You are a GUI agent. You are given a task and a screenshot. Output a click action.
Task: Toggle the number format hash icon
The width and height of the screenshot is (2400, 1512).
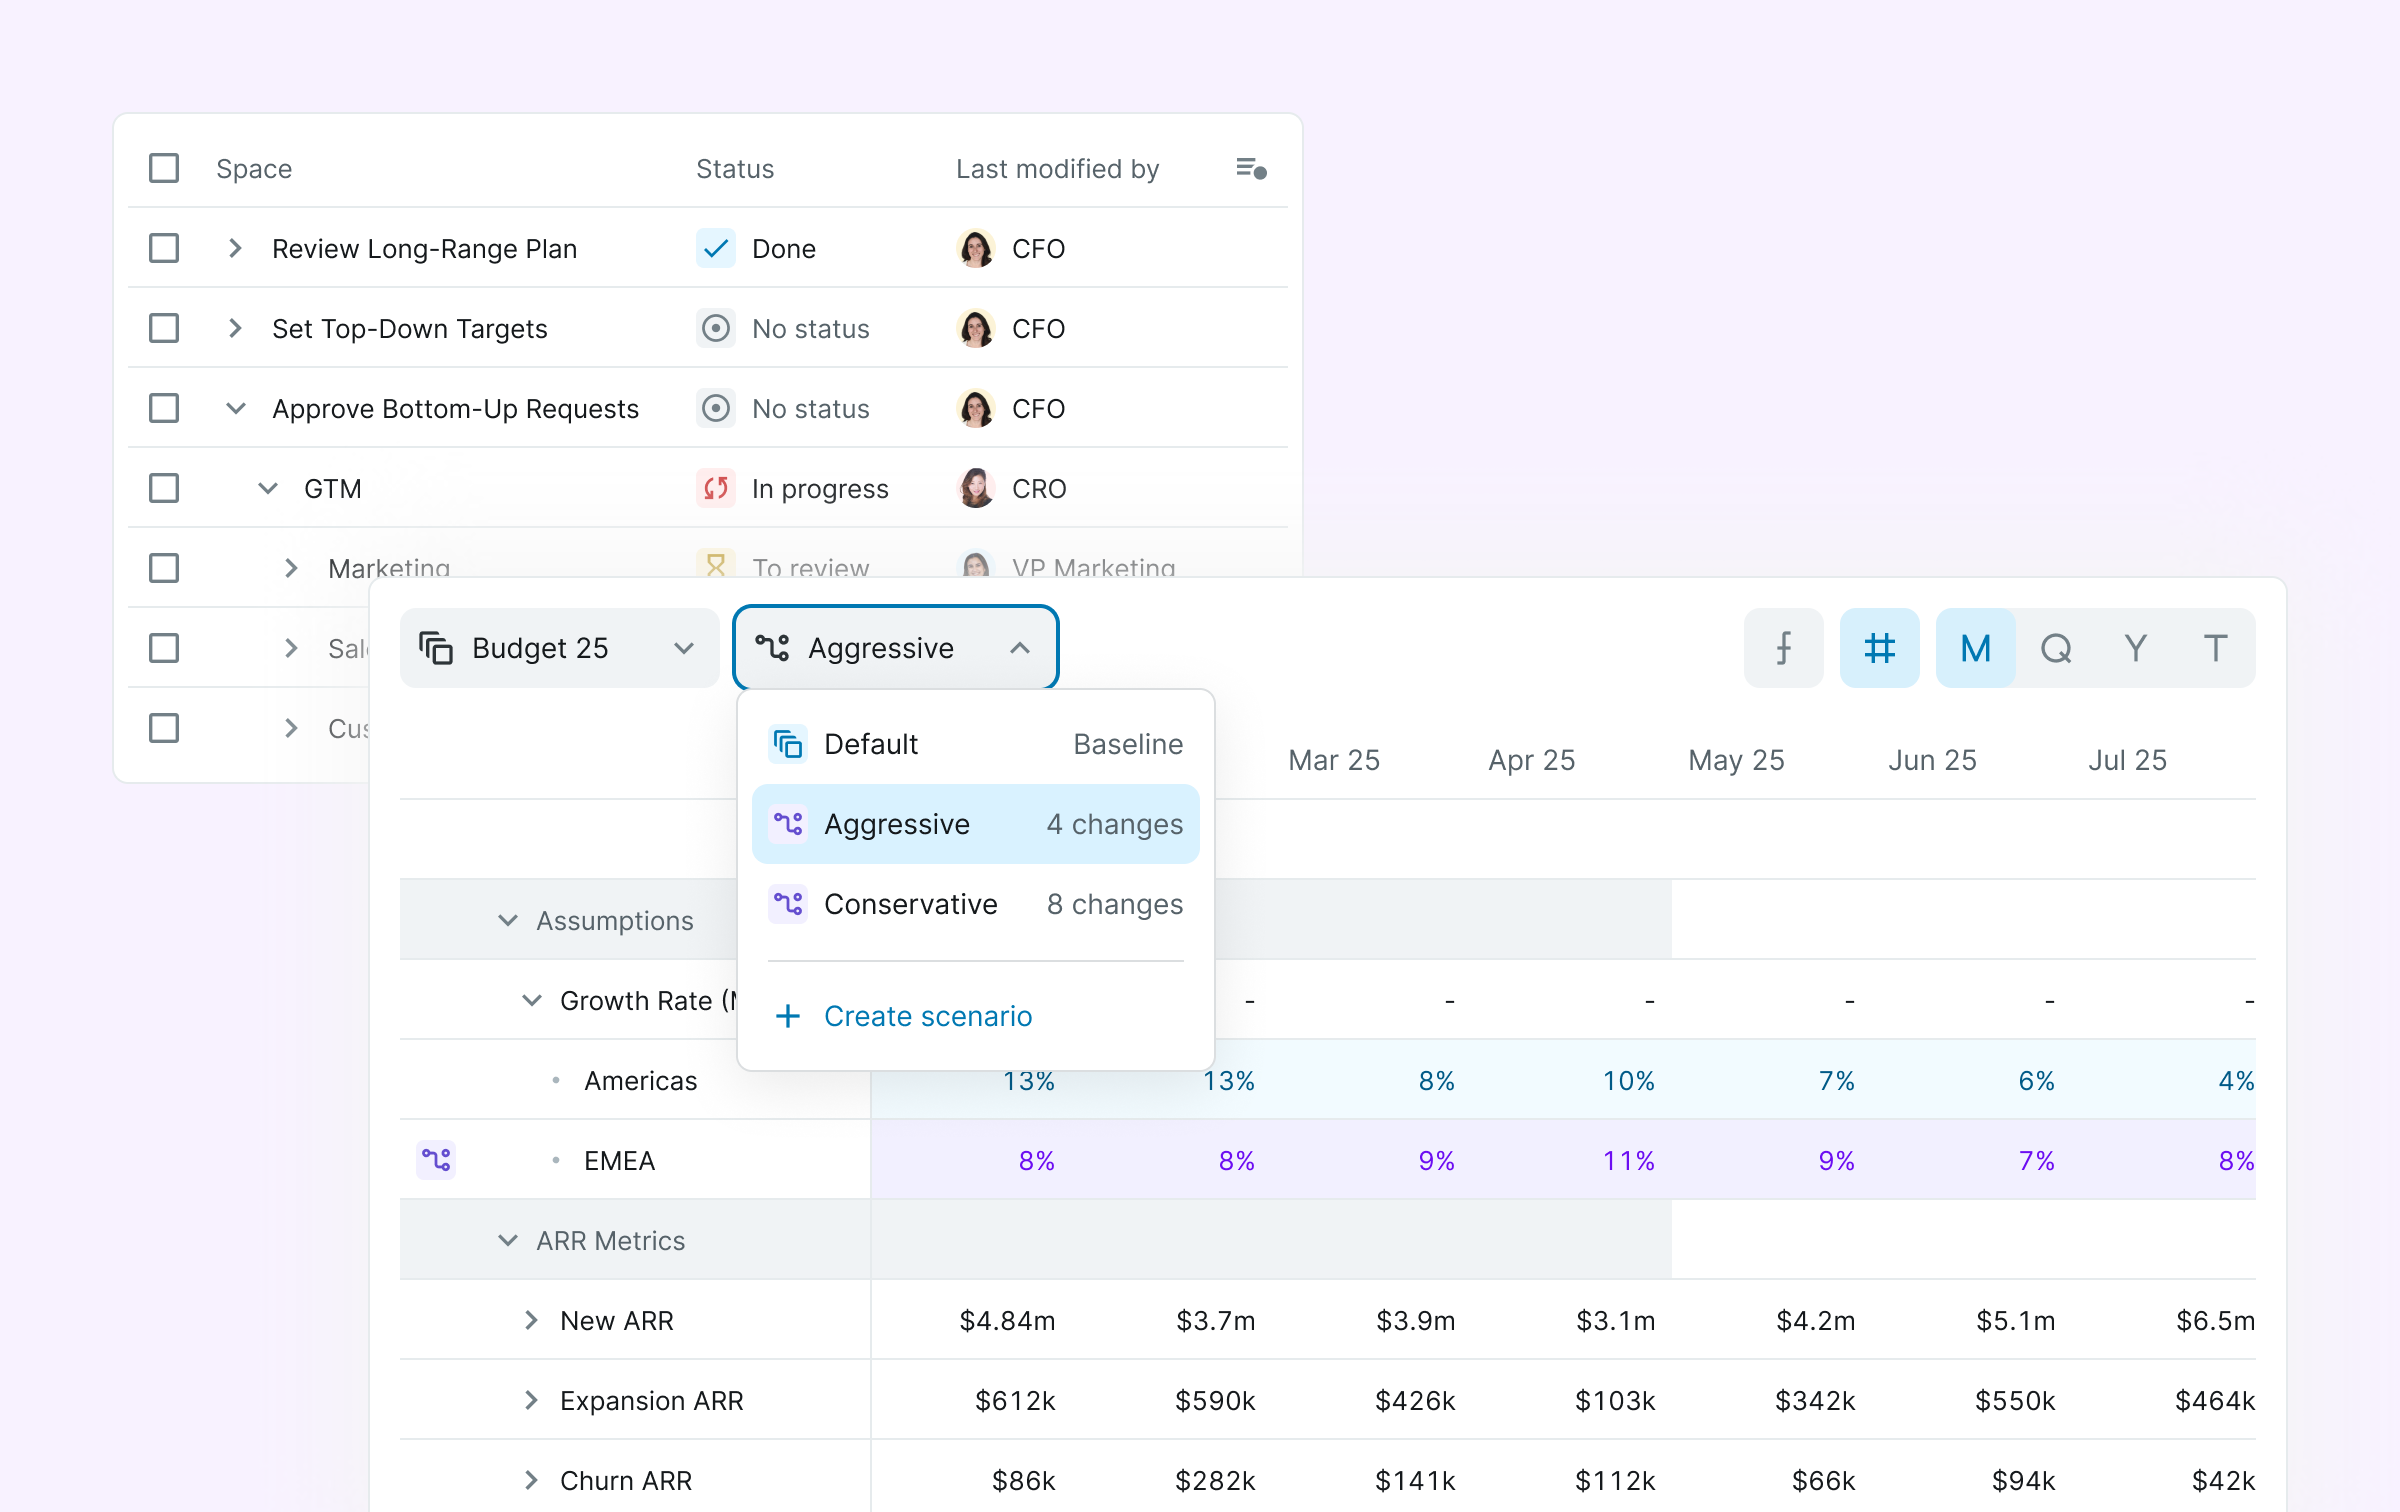(x=1879, y=648)
